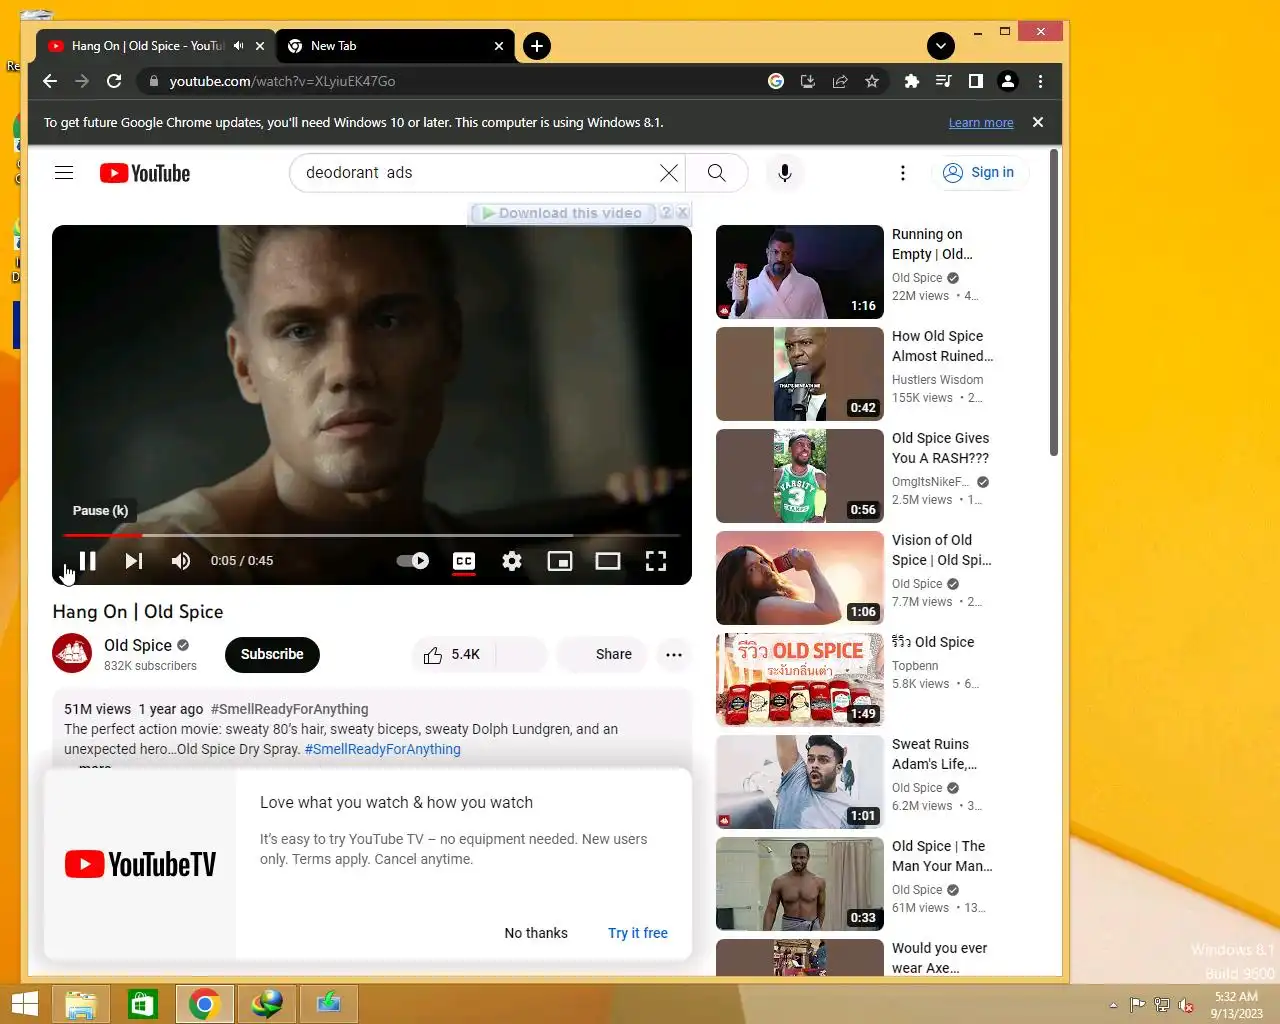Open The Man Your Man video thumbnail
Image resolution: width=1280 pixels, height=1024 pixels.
[x=800, y=884]
